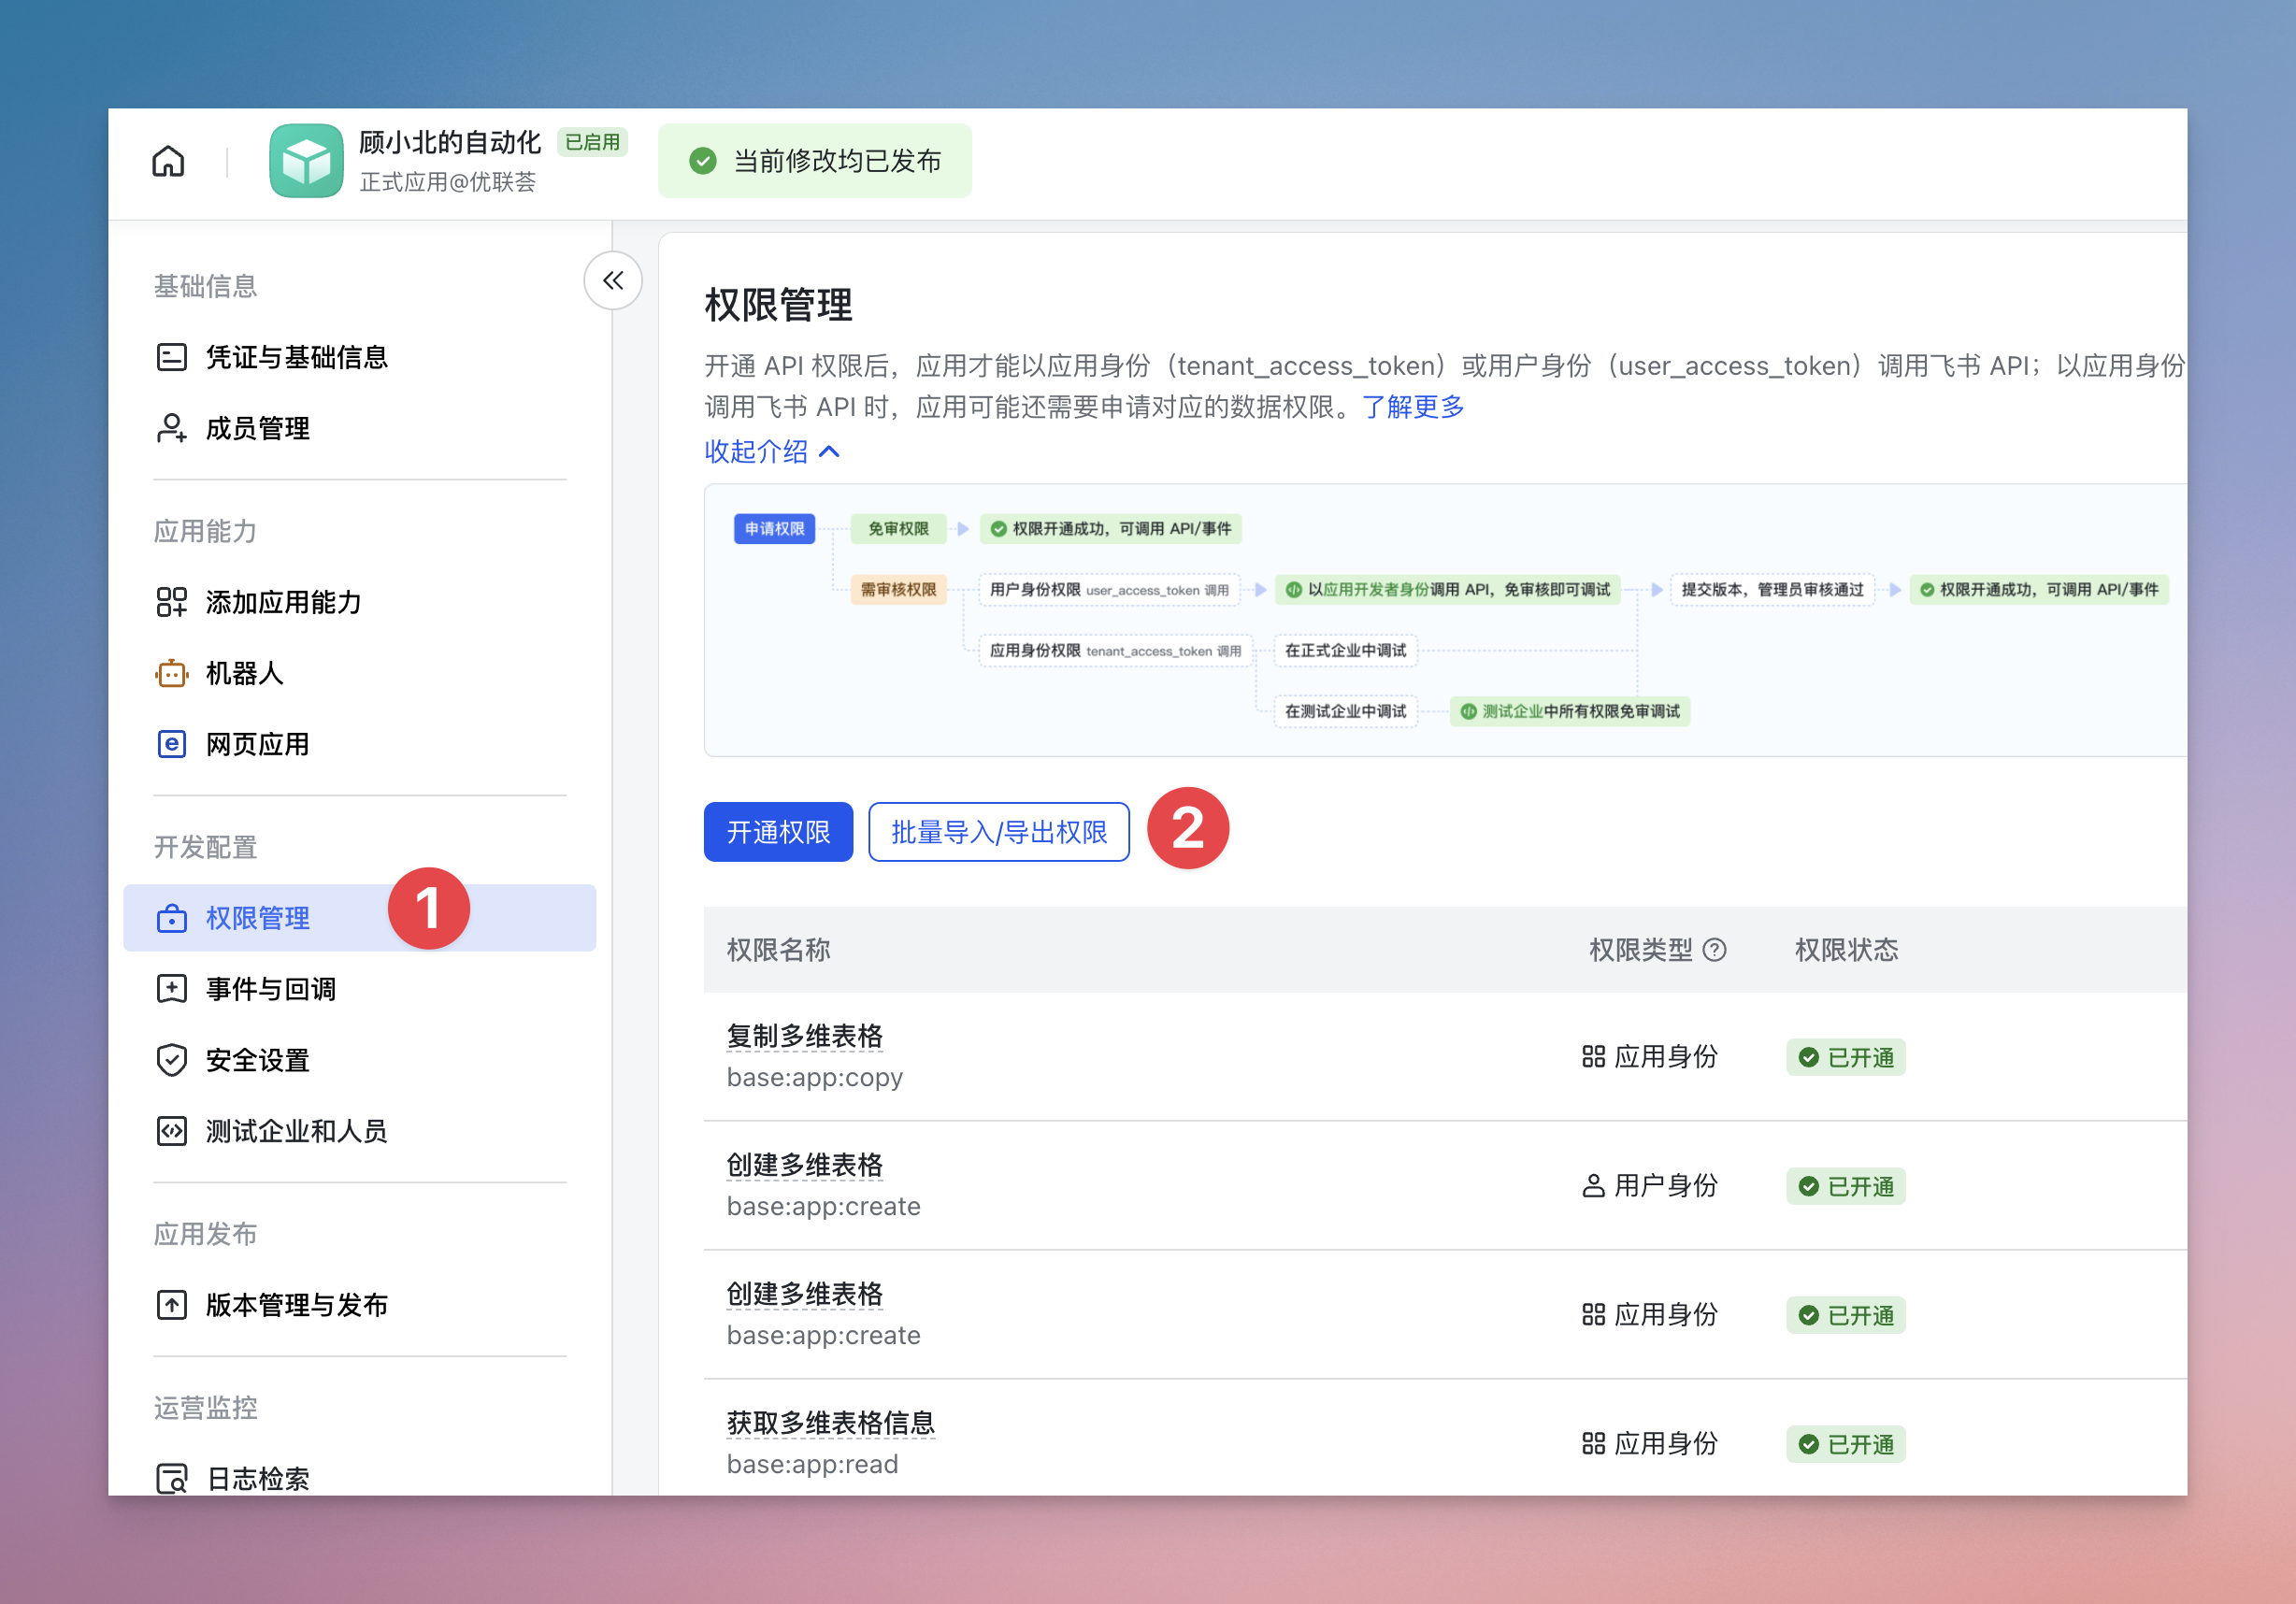Open 测试企业和人员 settings
Viewport: 2296px width, 1604px height.
(x=296, y=1131)
